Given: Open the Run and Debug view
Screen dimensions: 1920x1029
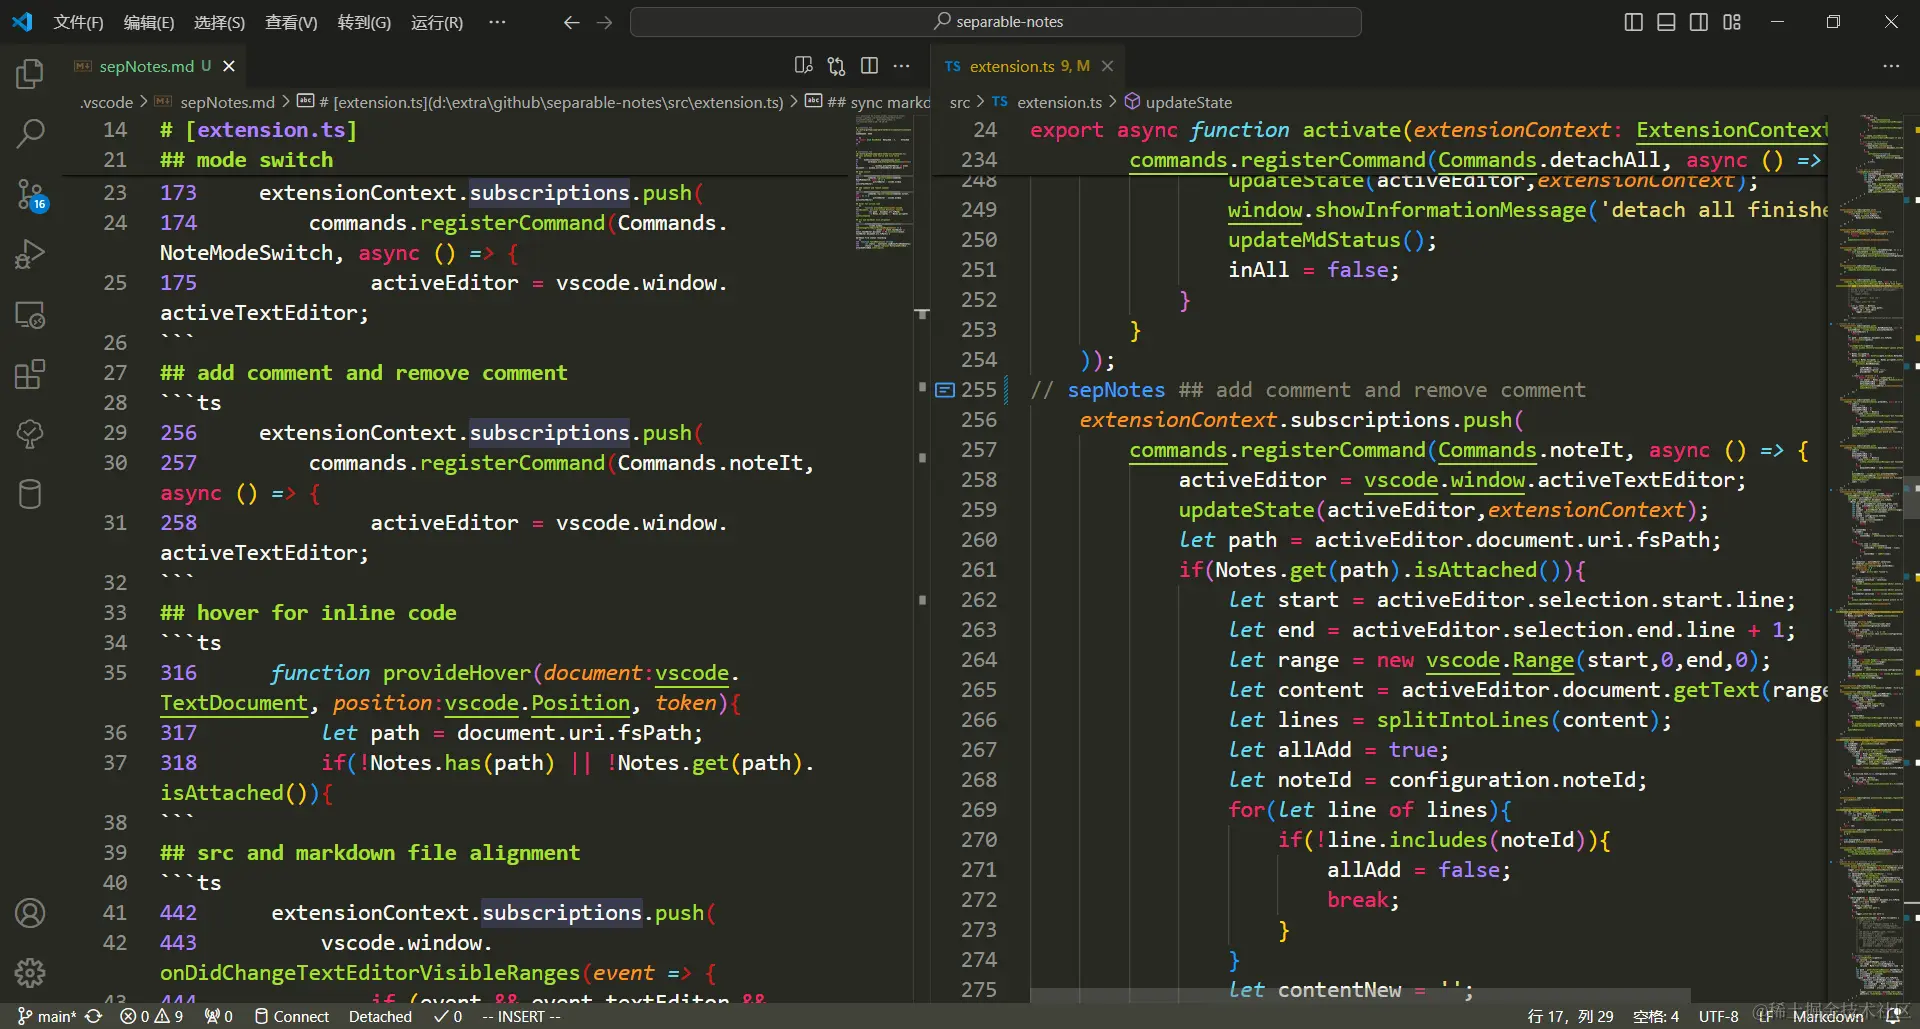Looking at the screenshot, I should click(30, 254).
